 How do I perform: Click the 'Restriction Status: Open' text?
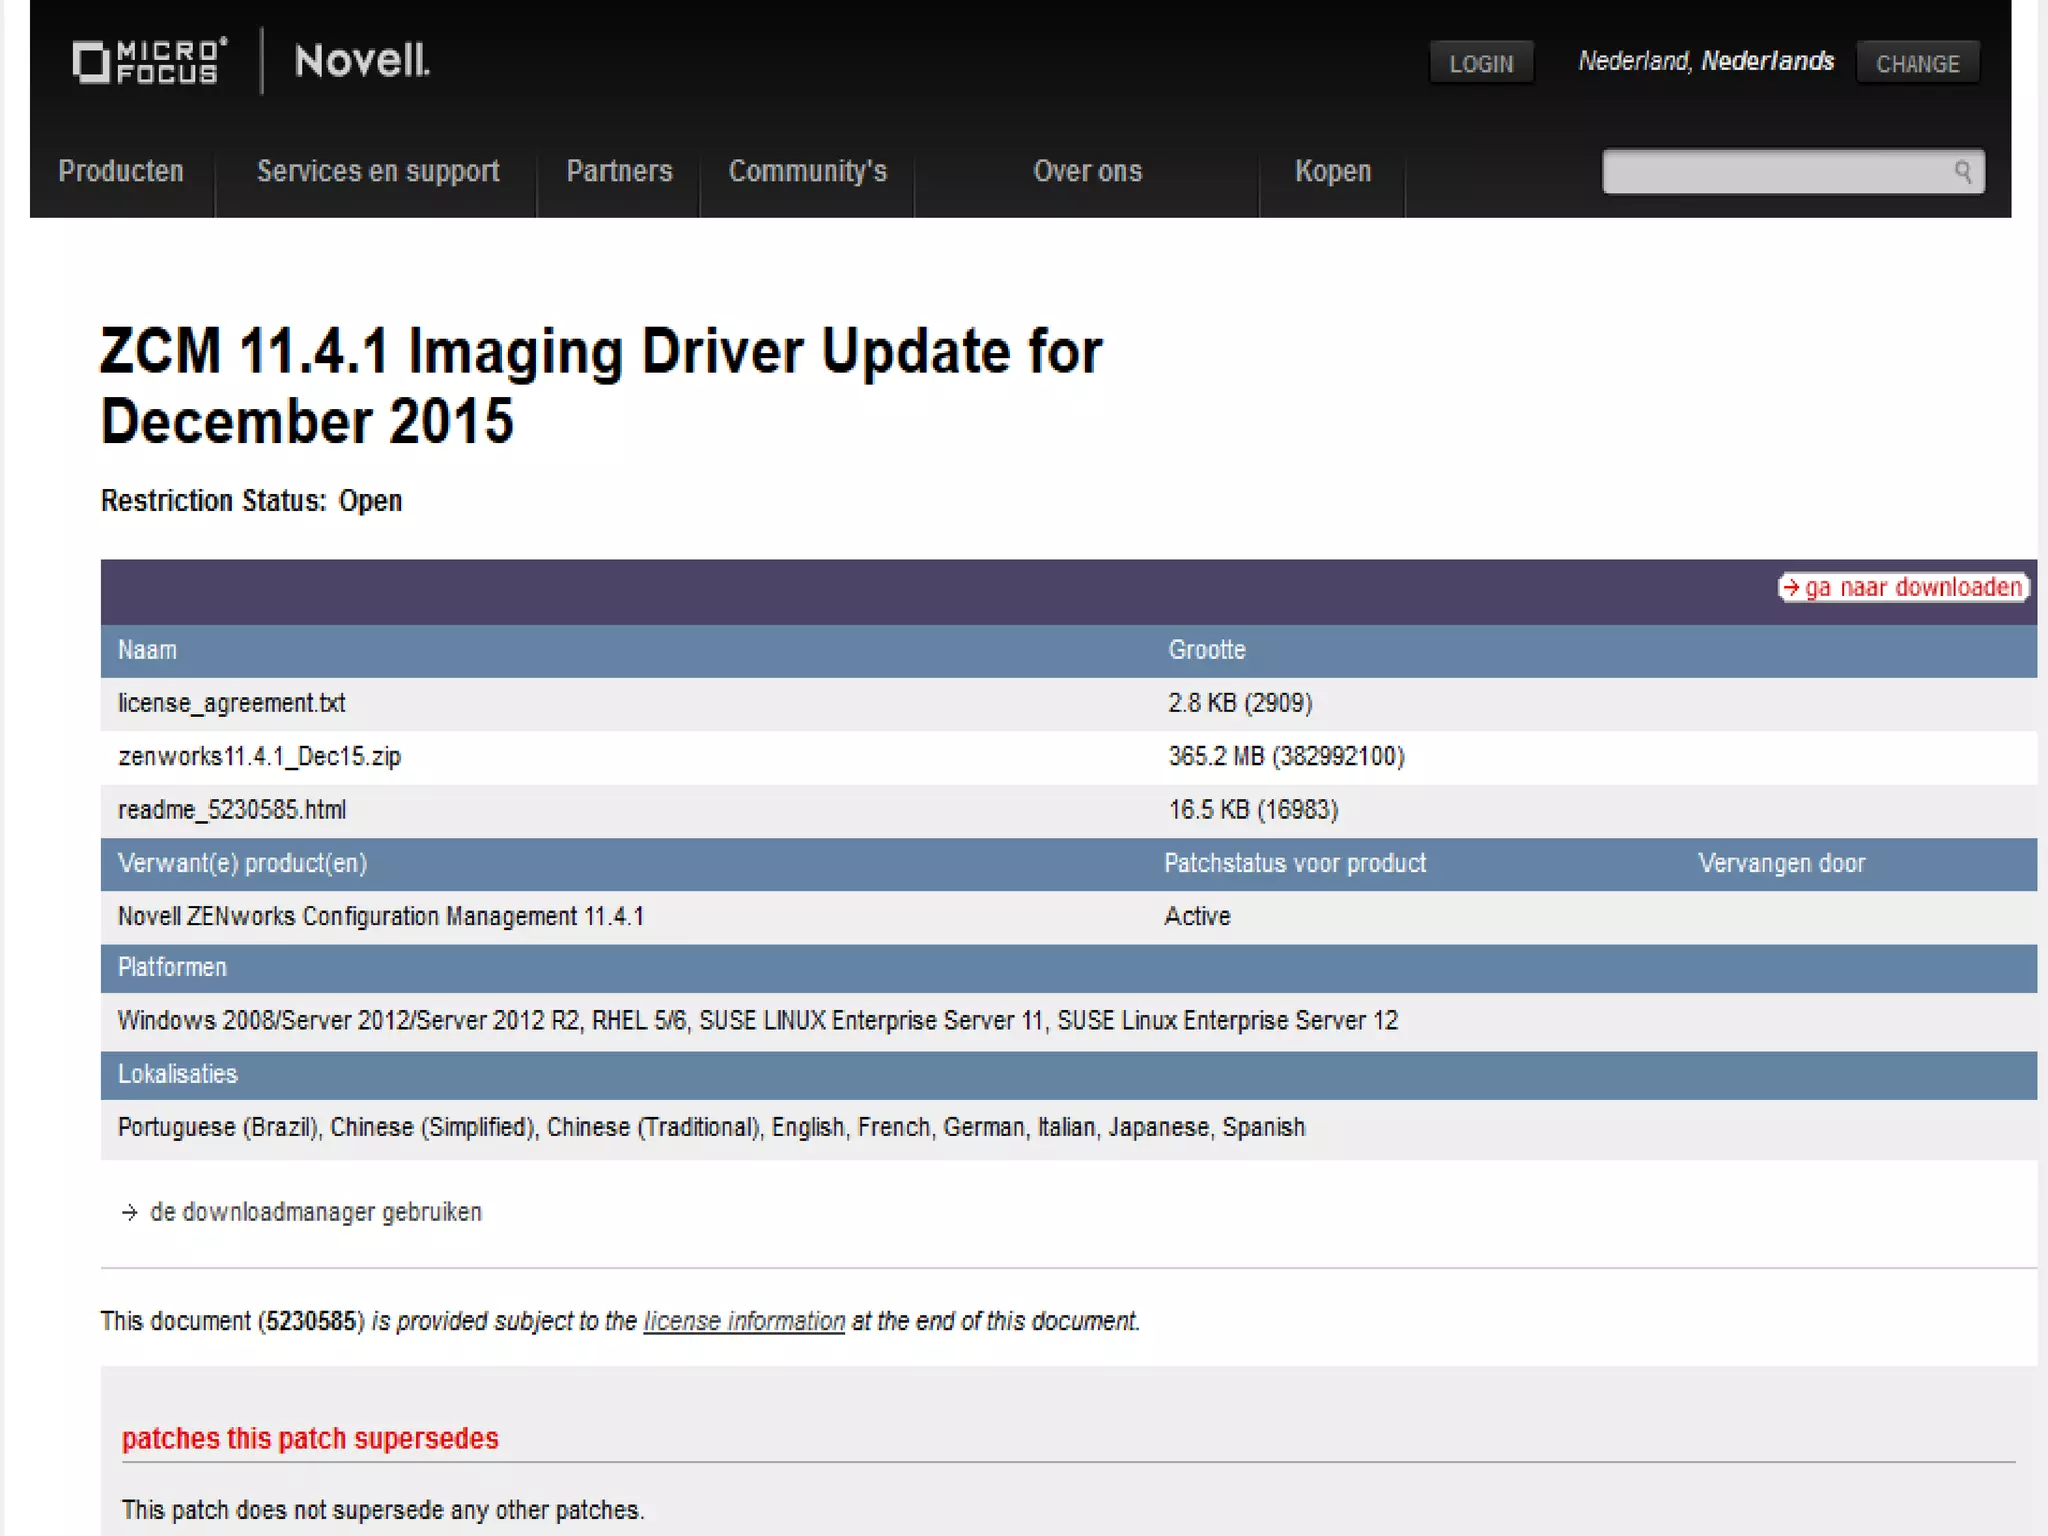click(x=251, y=500)
